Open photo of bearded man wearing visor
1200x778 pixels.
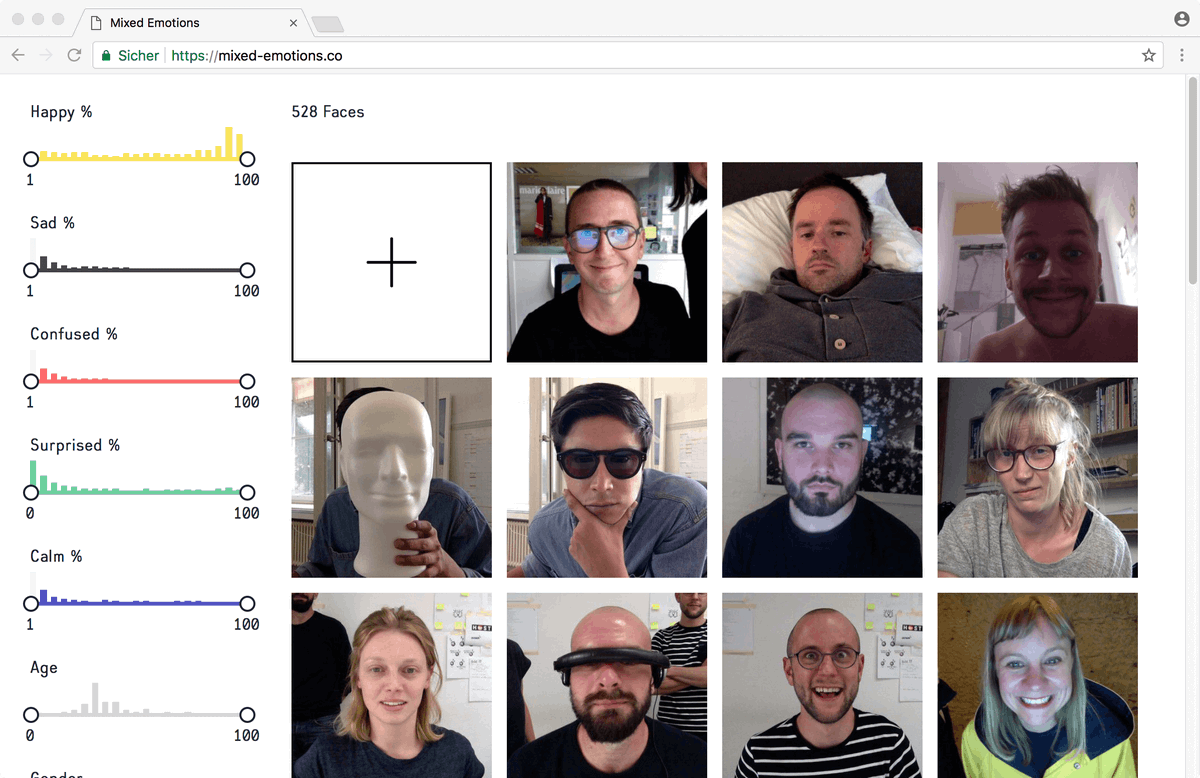point(607,685)
